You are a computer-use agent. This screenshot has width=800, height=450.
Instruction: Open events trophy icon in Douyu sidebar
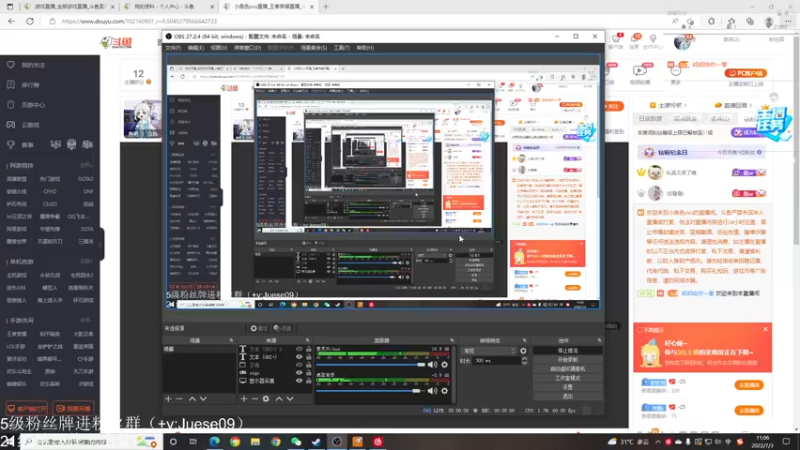coord(11,145)
